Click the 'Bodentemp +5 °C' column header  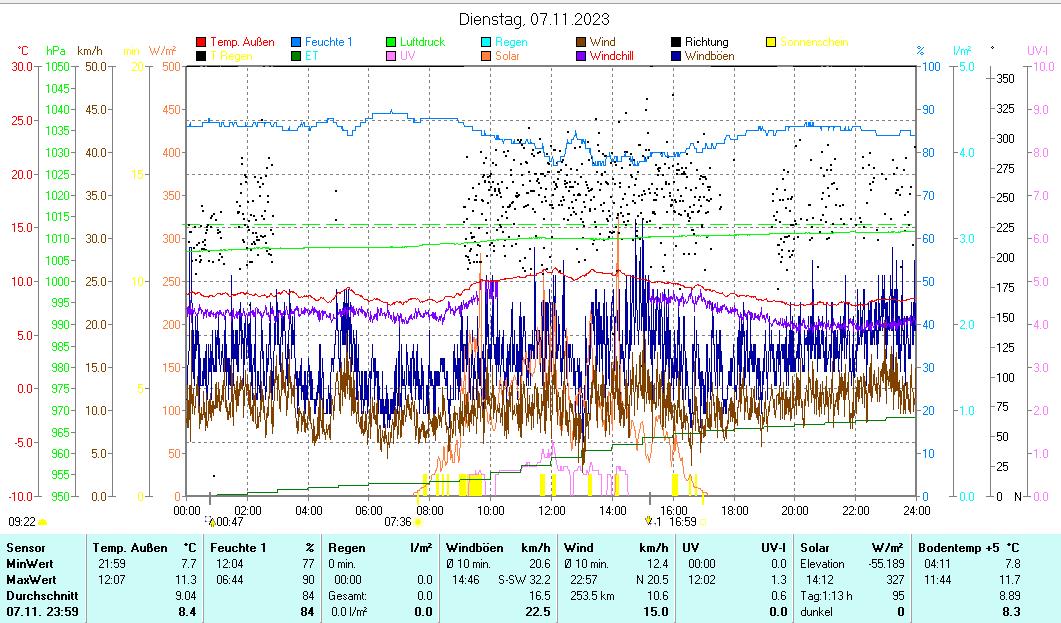968,548
